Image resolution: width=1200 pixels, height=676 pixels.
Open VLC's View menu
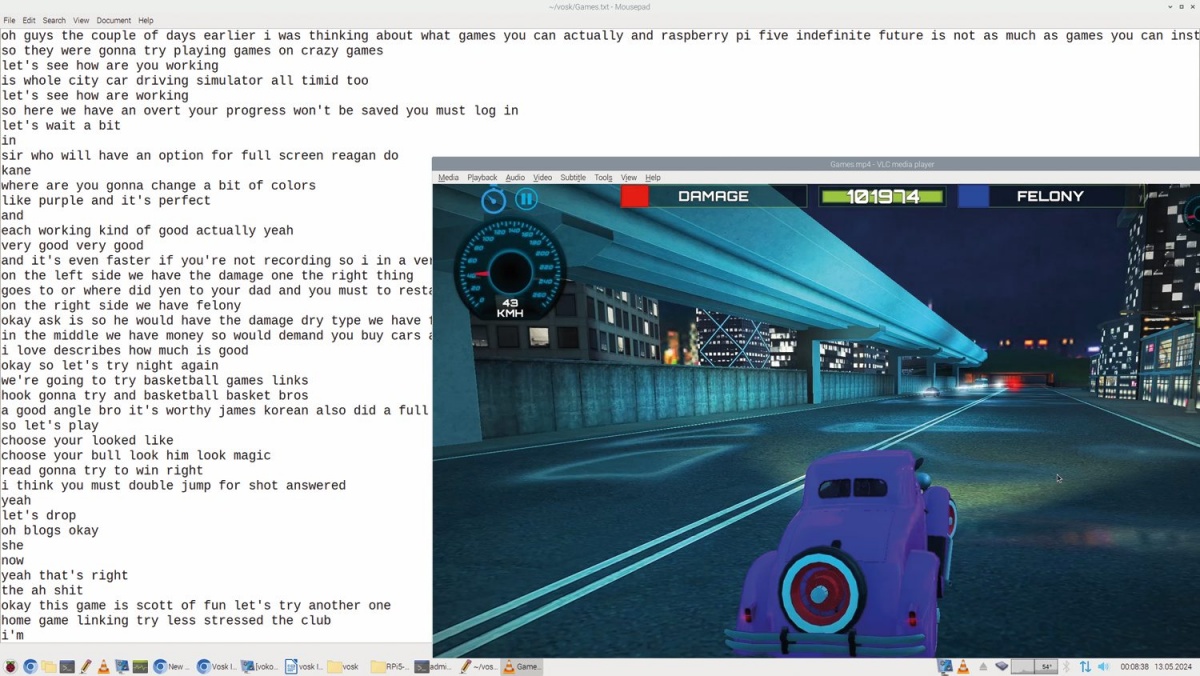(x=629, y=177)
